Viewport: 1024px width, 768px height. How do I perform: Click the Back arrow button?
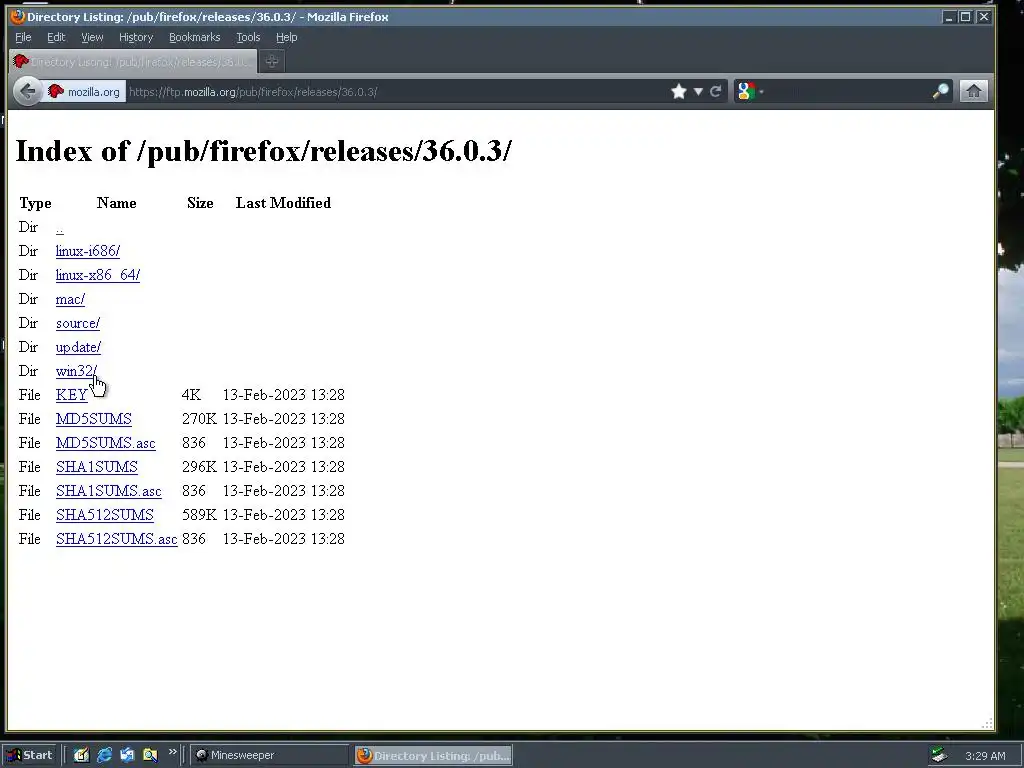tap(27, 91)
